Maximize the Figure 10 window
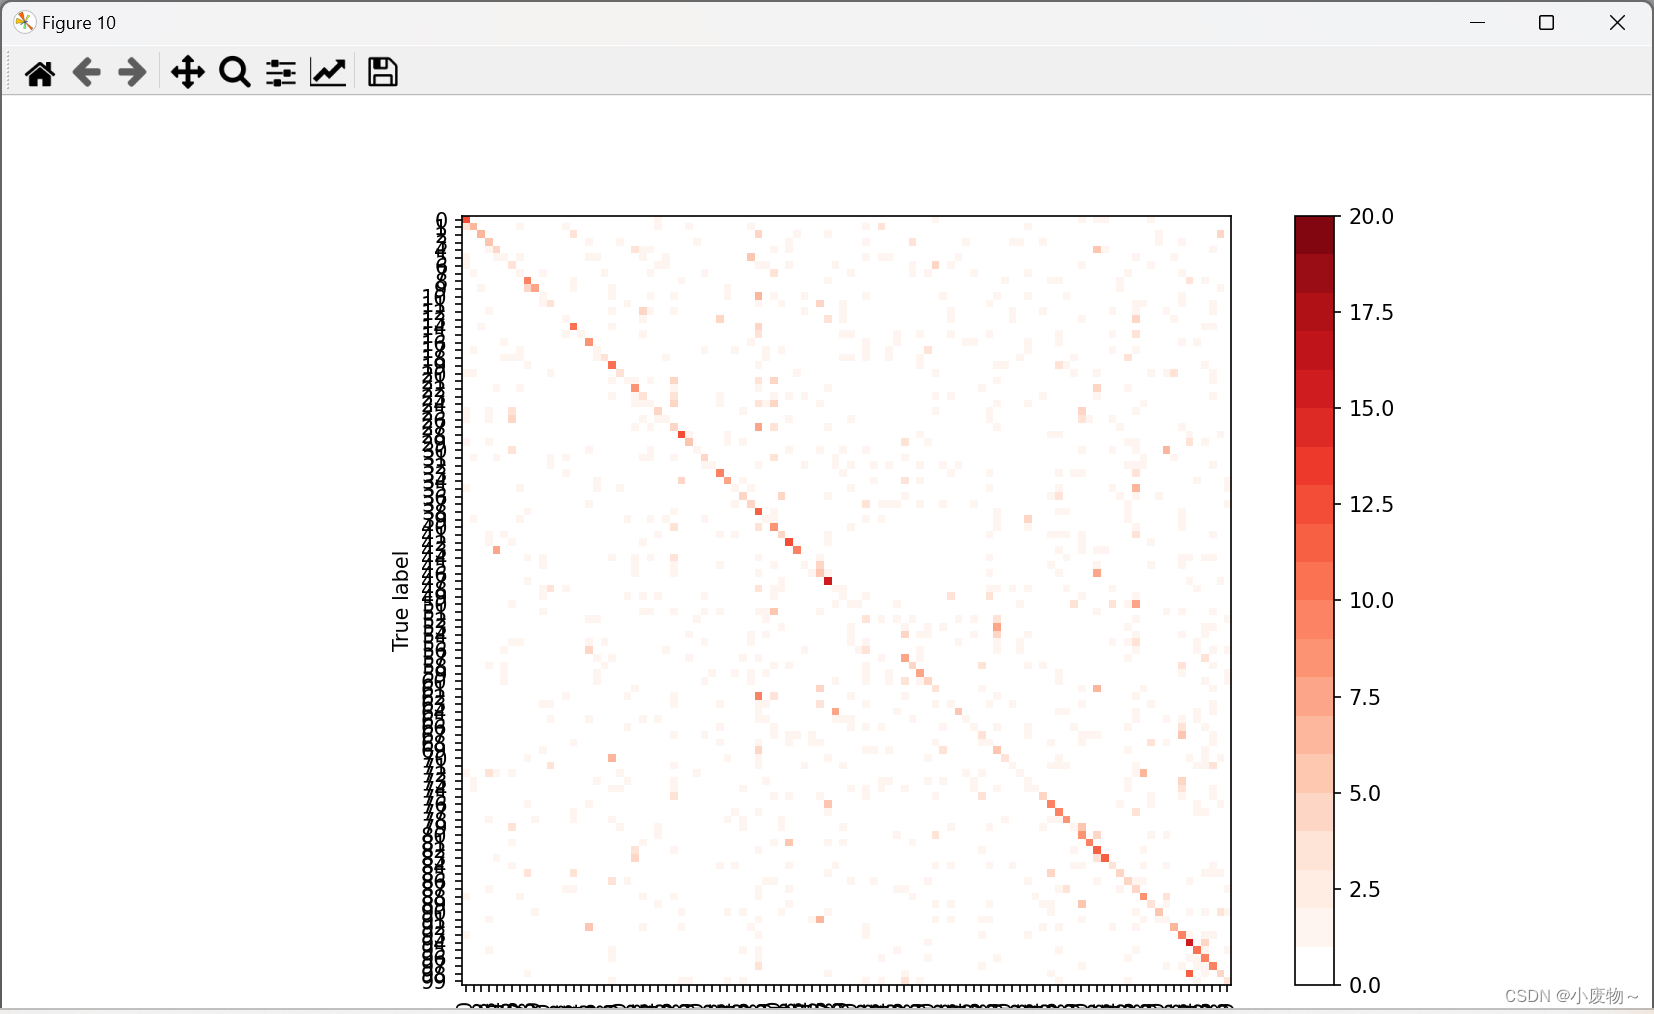Screen dimensions: 1654x1014 (1546, 22)
